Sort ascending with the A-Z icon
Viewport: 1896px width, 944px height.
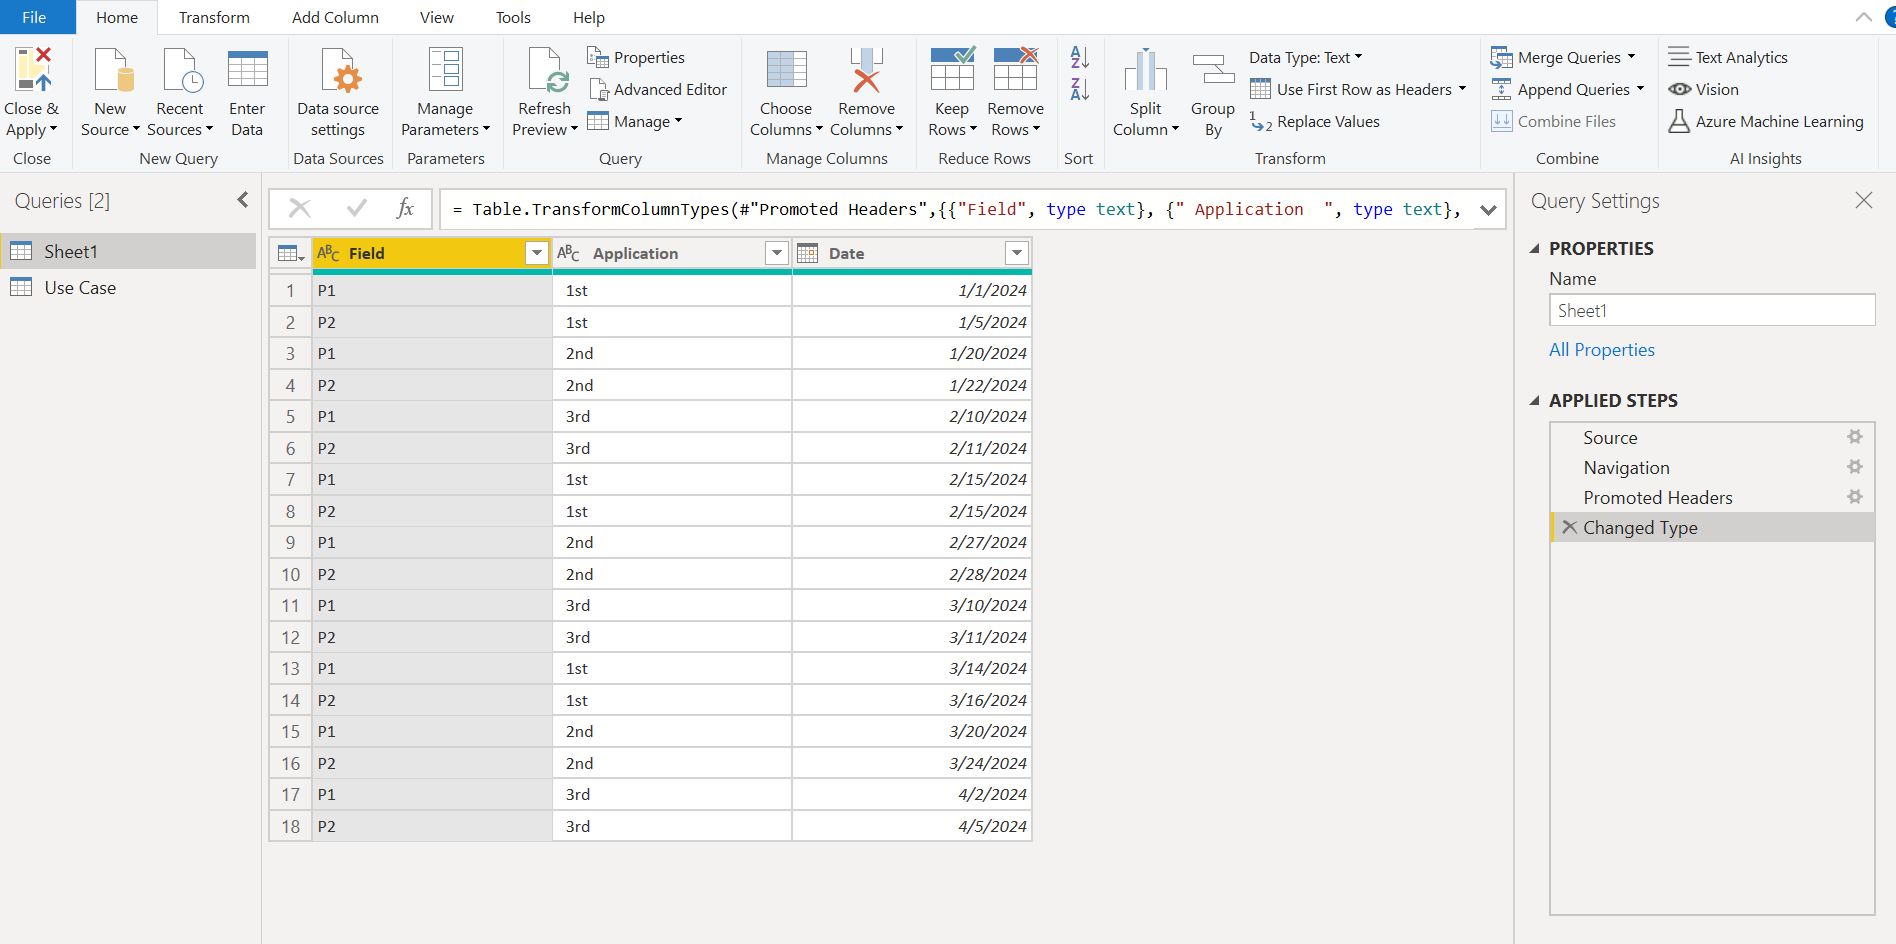pos(1080,57)
